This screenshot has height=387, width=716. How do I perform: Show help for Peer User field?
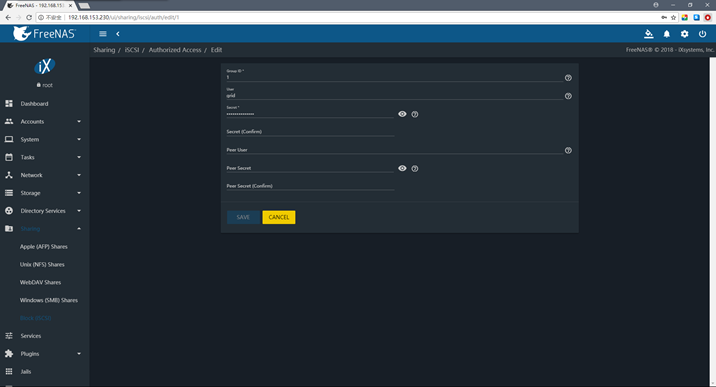568,151
